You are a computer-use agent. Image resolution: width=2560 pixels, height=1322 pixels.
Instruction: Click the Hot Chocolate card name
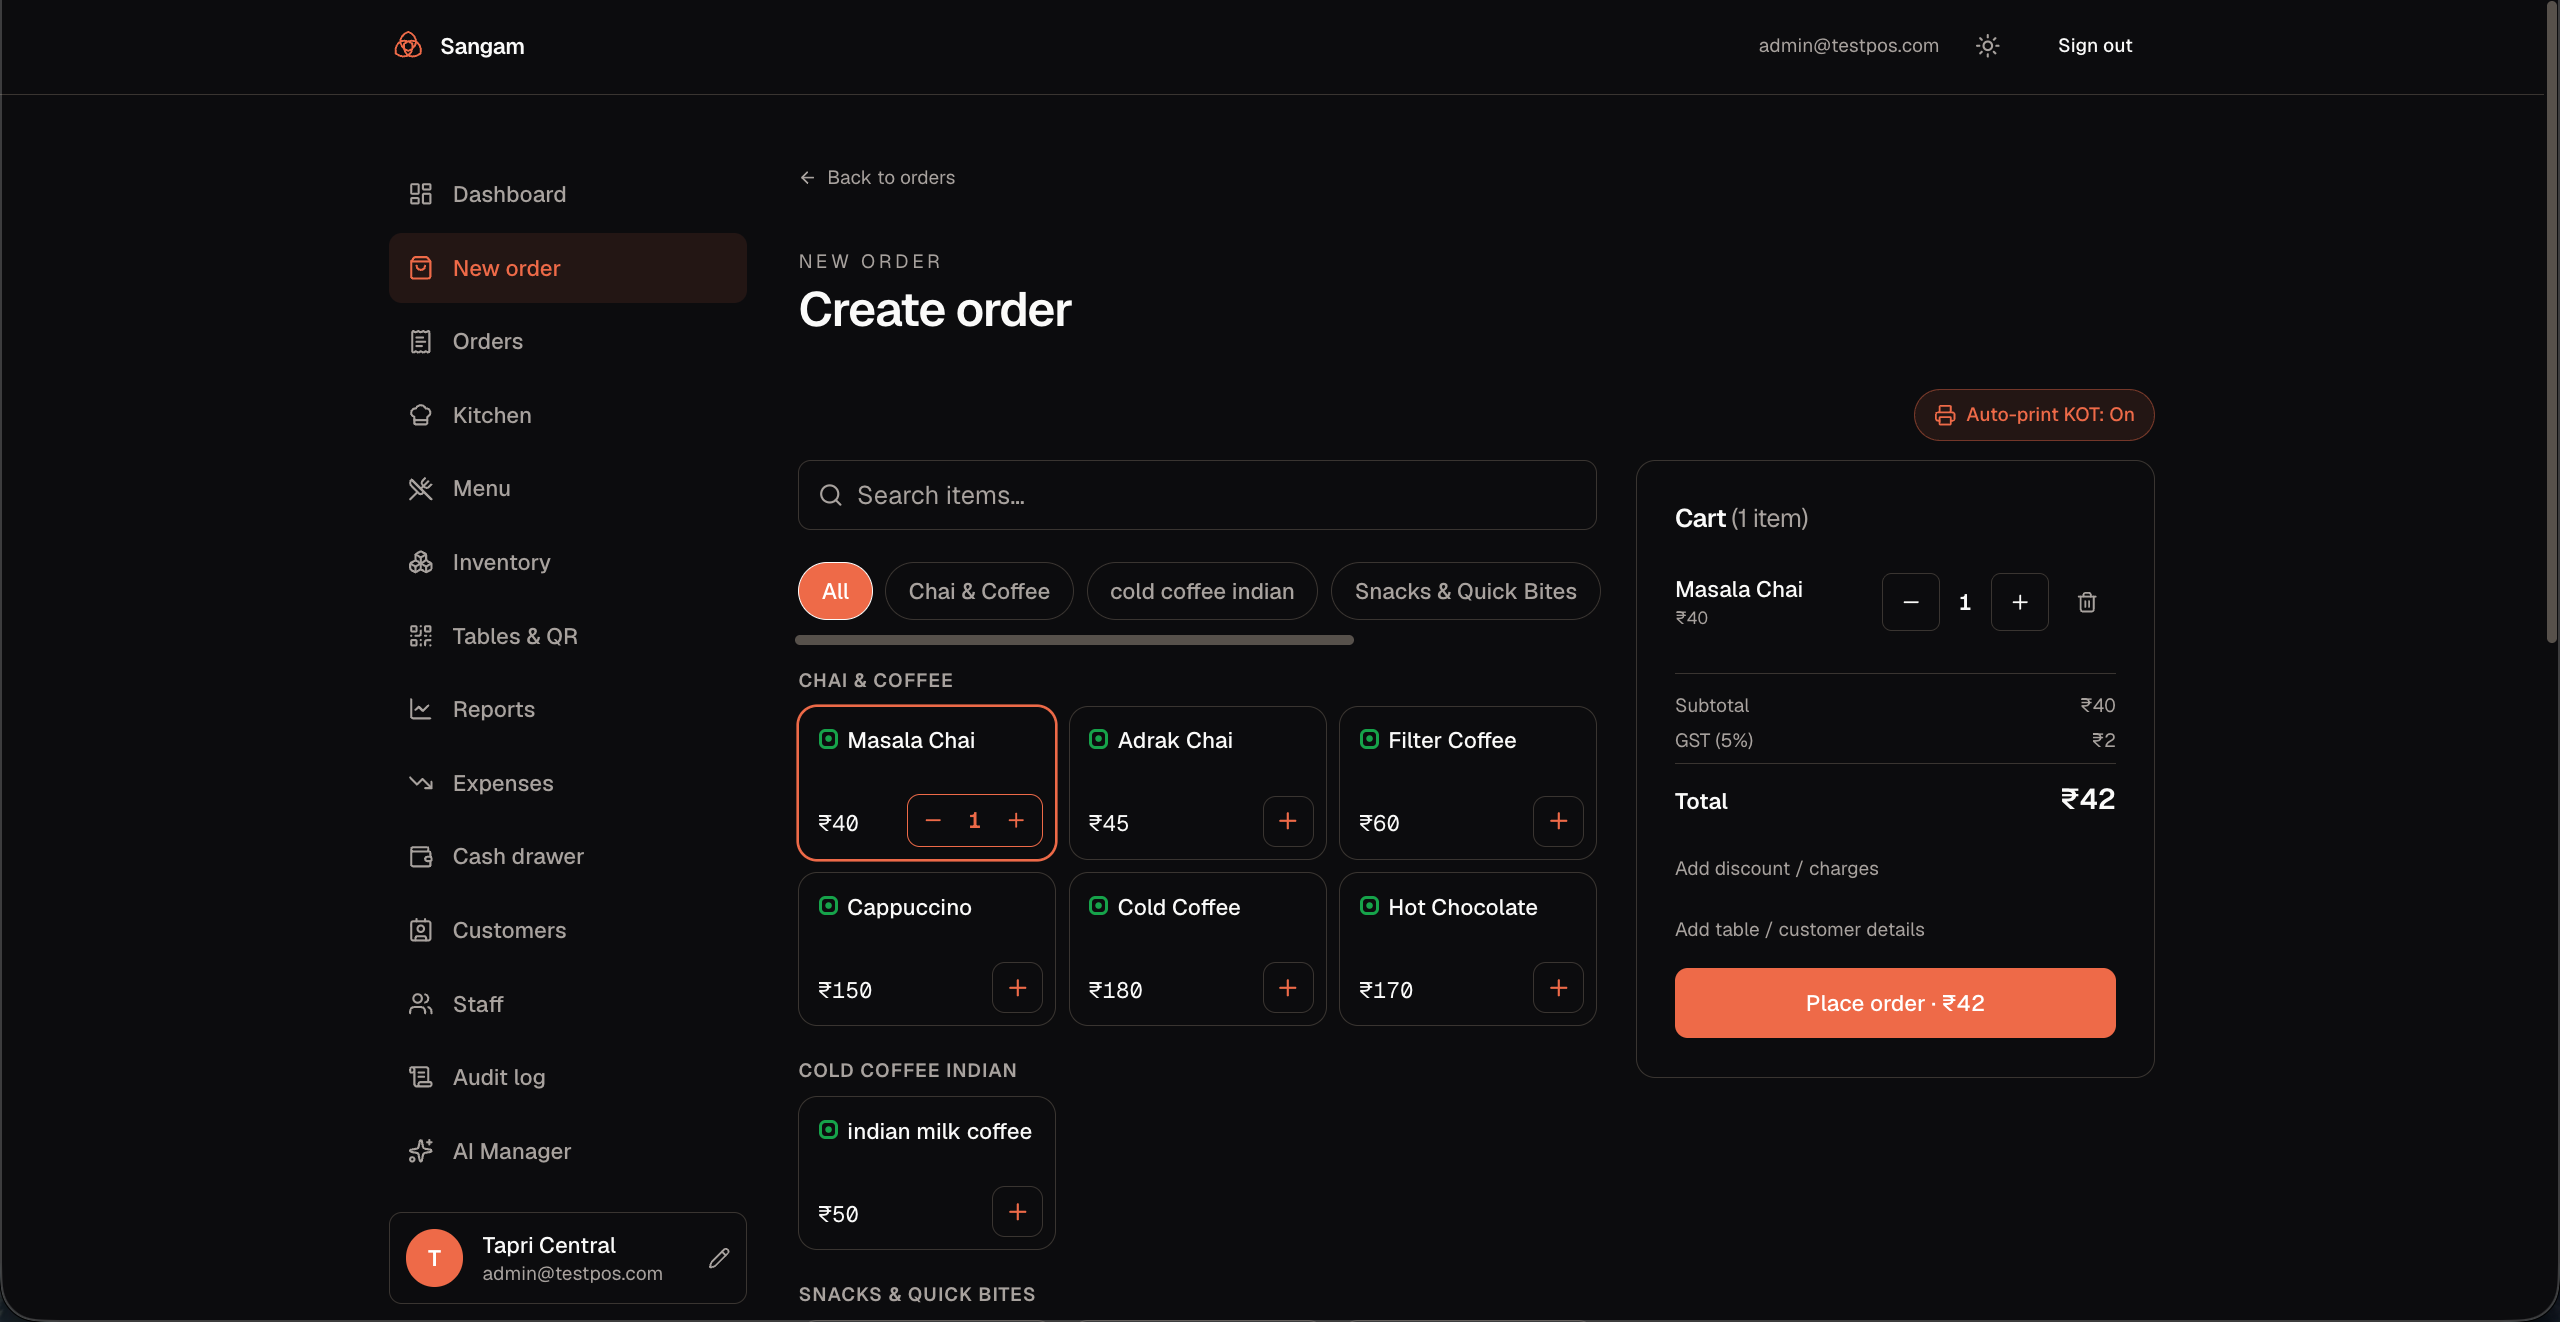[x=1463, y=907]
